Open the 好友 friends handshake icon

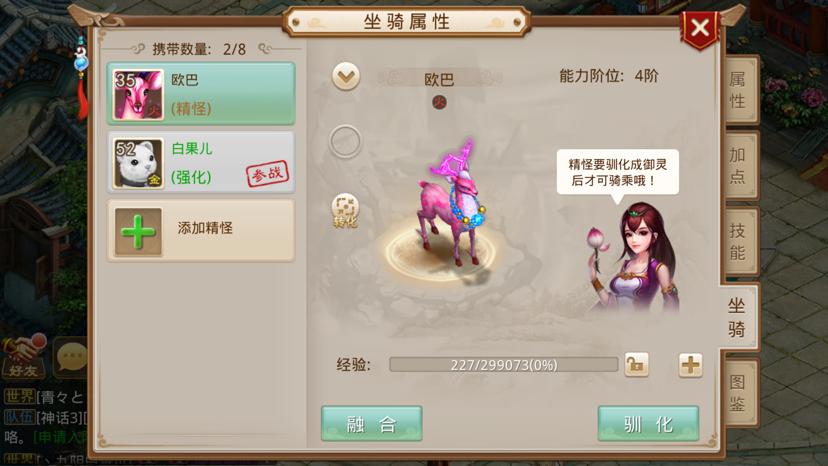tap(23, 357)
